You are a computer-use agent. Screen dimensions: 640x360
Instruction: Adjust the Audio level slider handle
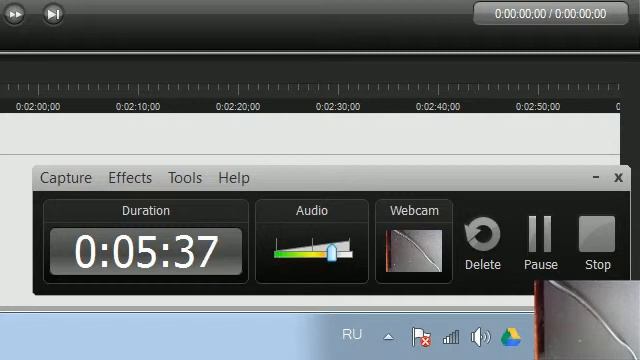coord(331,253)
